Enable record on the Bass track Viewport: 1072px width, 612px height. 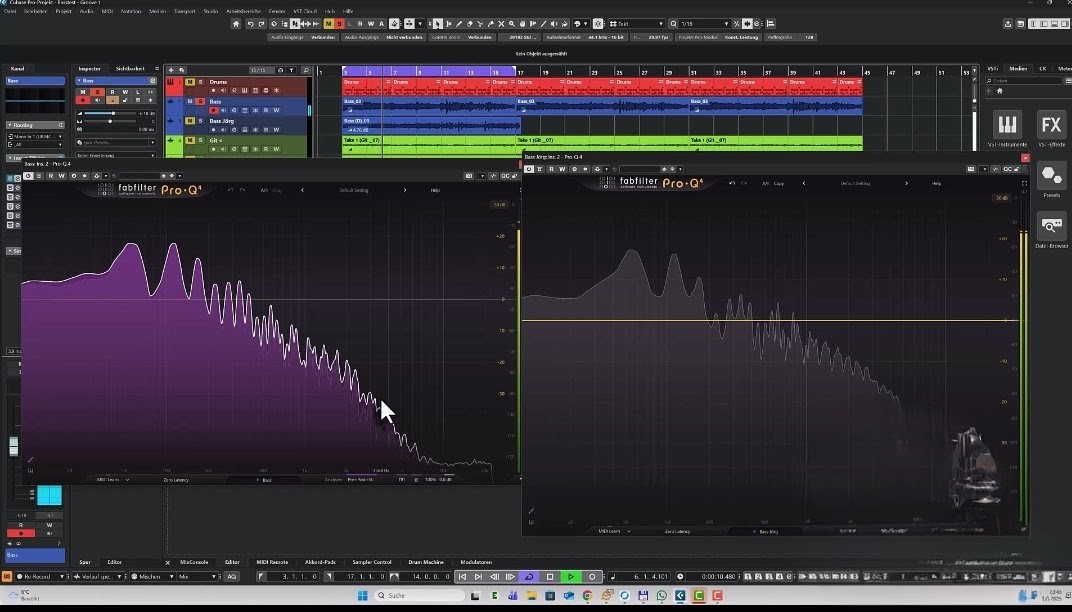point(213,110)
